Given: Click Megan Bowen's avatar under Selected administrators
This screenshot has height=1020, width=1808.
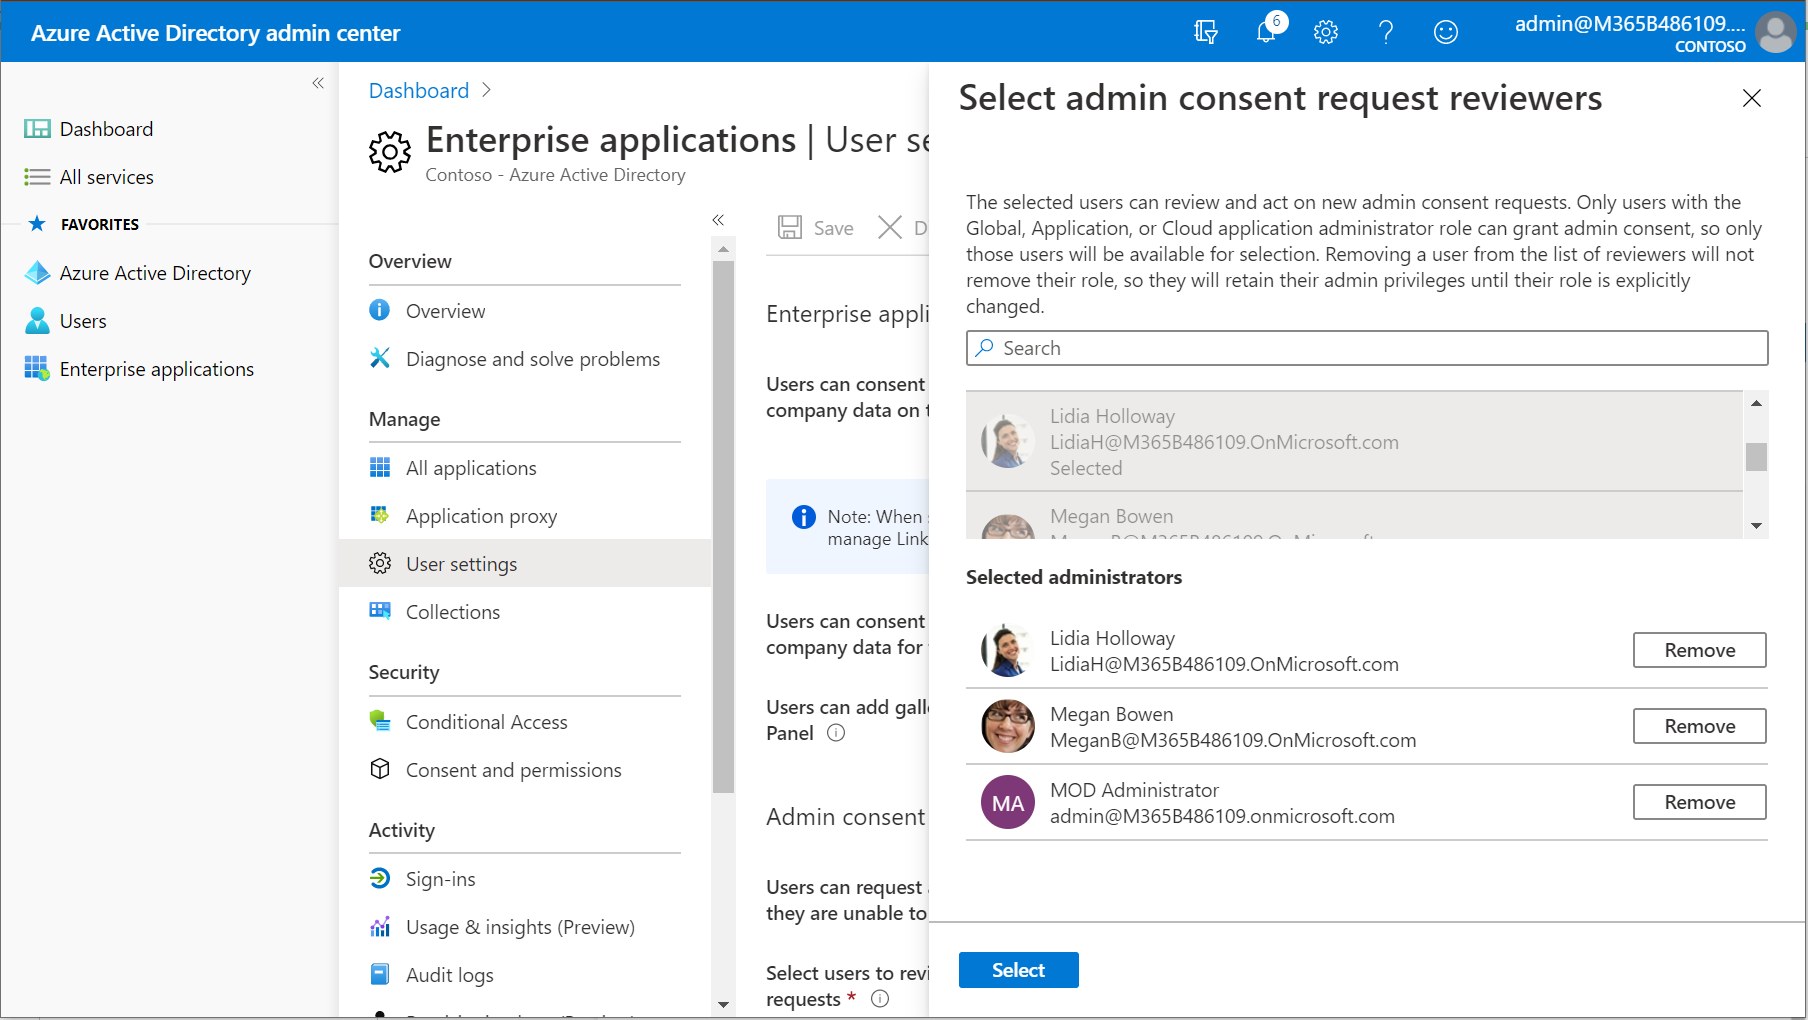Looking at the screenshot, I should [1008, 726].
